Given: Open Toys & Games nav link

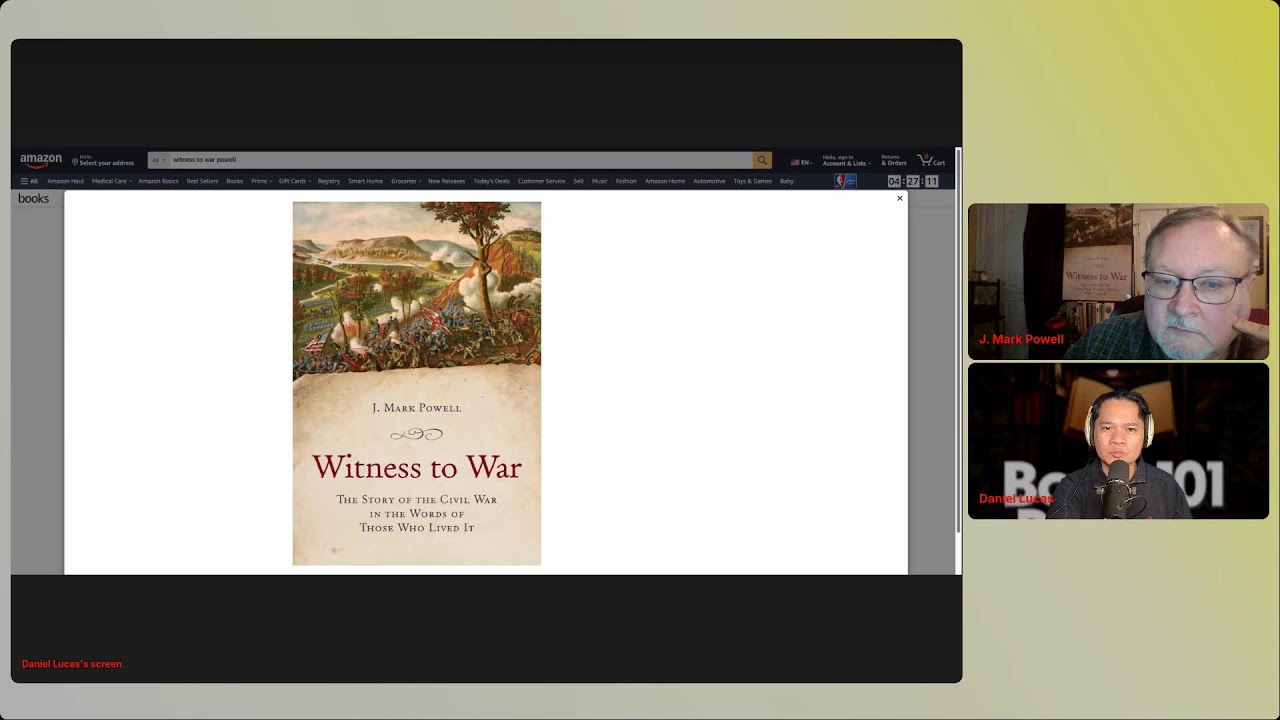Looking at the screenshot, I should coord(752,181).
